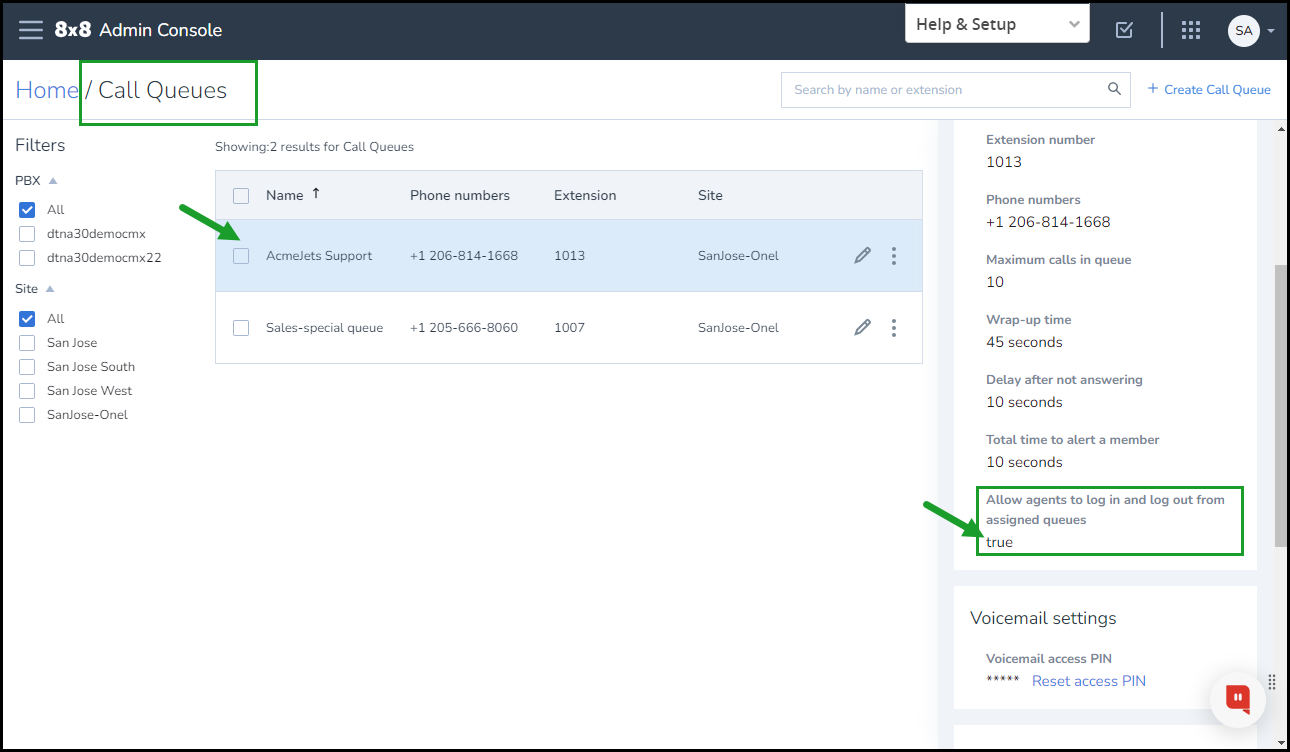
Task: Click the Filters heading
Action: pyautogui.click(x=40, y=145)
